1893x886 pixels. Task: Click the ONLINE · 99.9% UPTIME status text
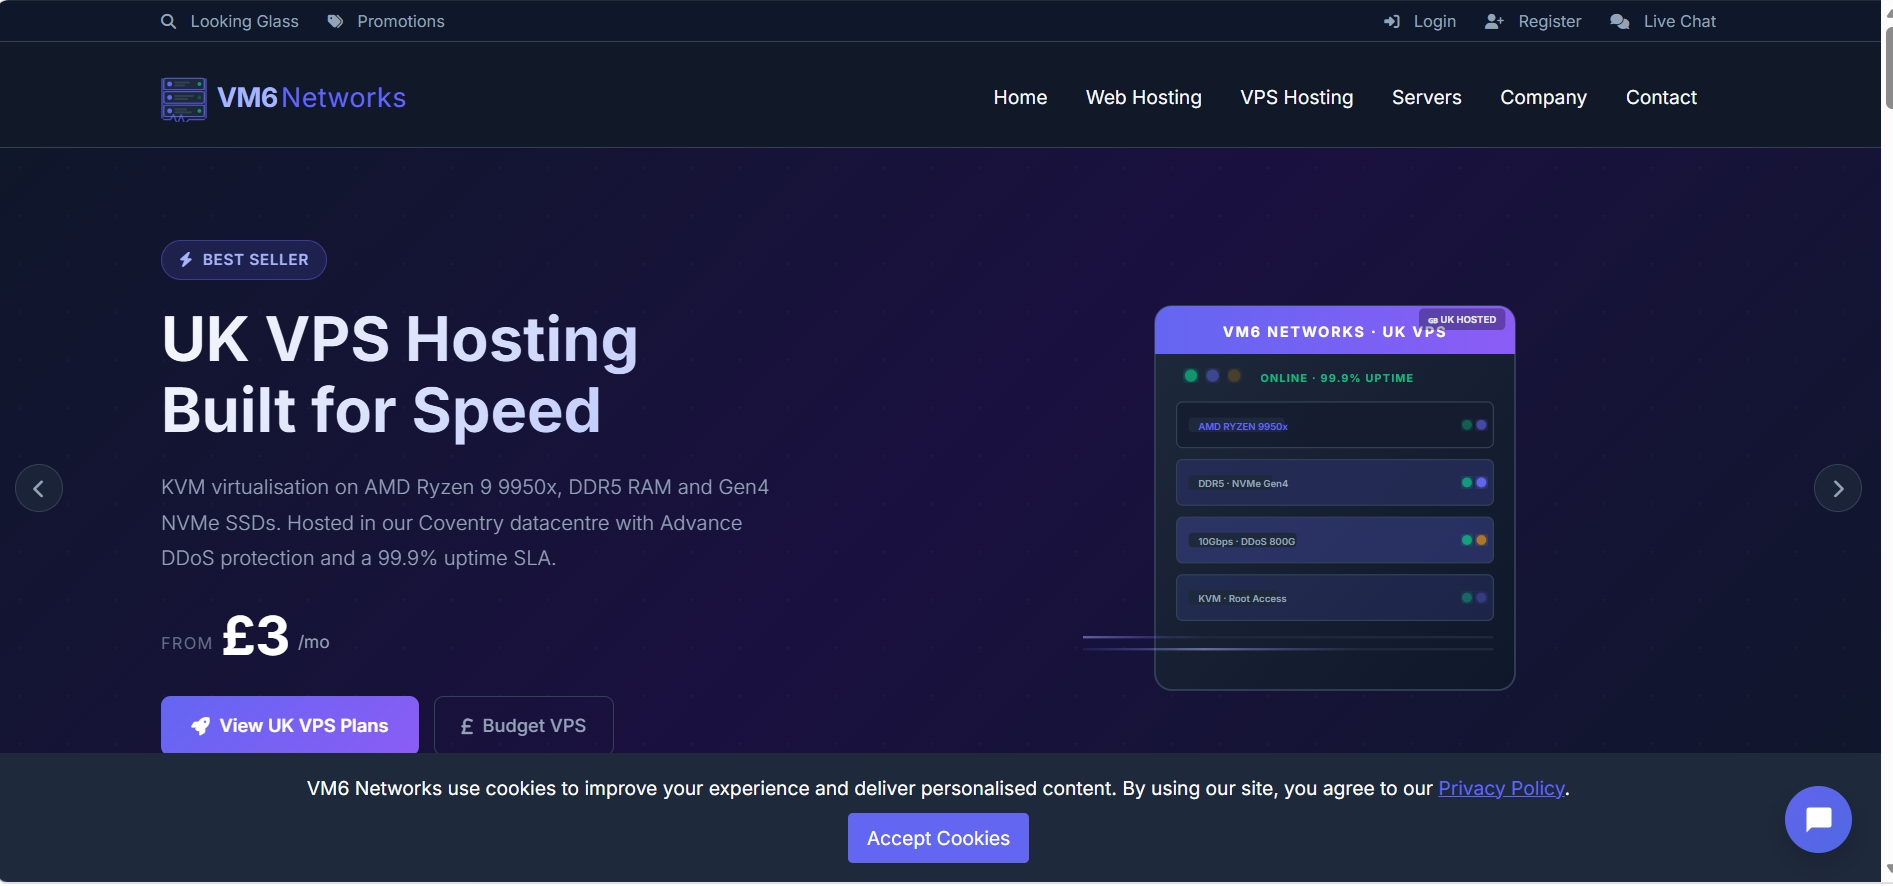1337,378
